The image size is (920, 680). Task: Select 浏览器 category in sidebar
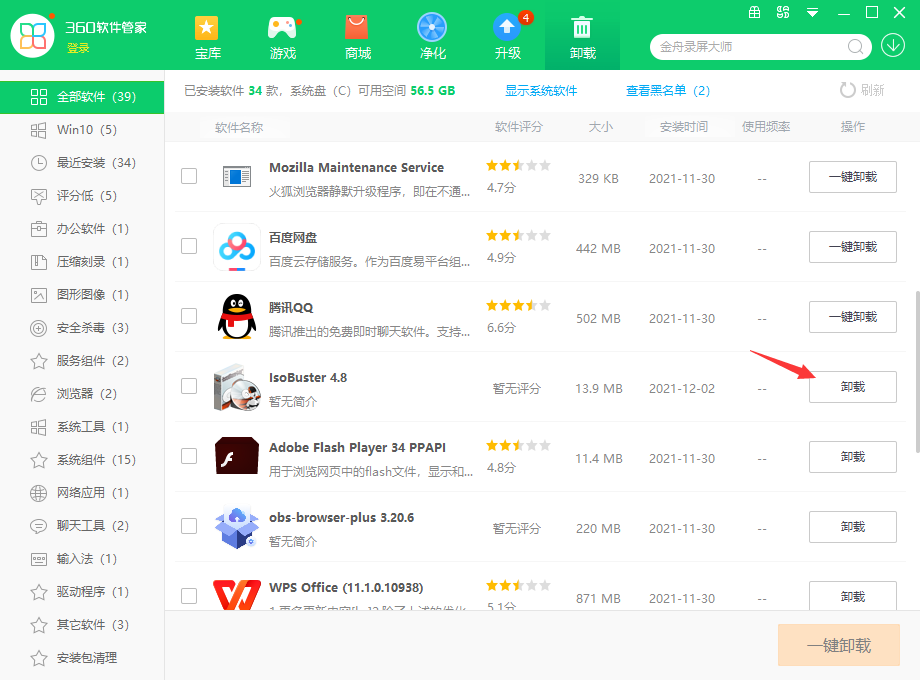click(86, 394)
